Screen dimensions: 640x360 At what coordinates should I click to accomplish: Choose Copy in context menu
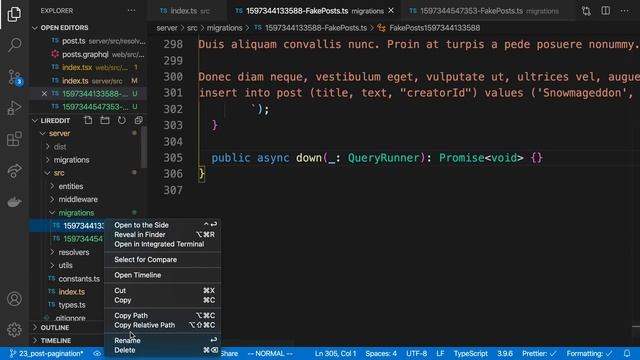coord(163,300)
